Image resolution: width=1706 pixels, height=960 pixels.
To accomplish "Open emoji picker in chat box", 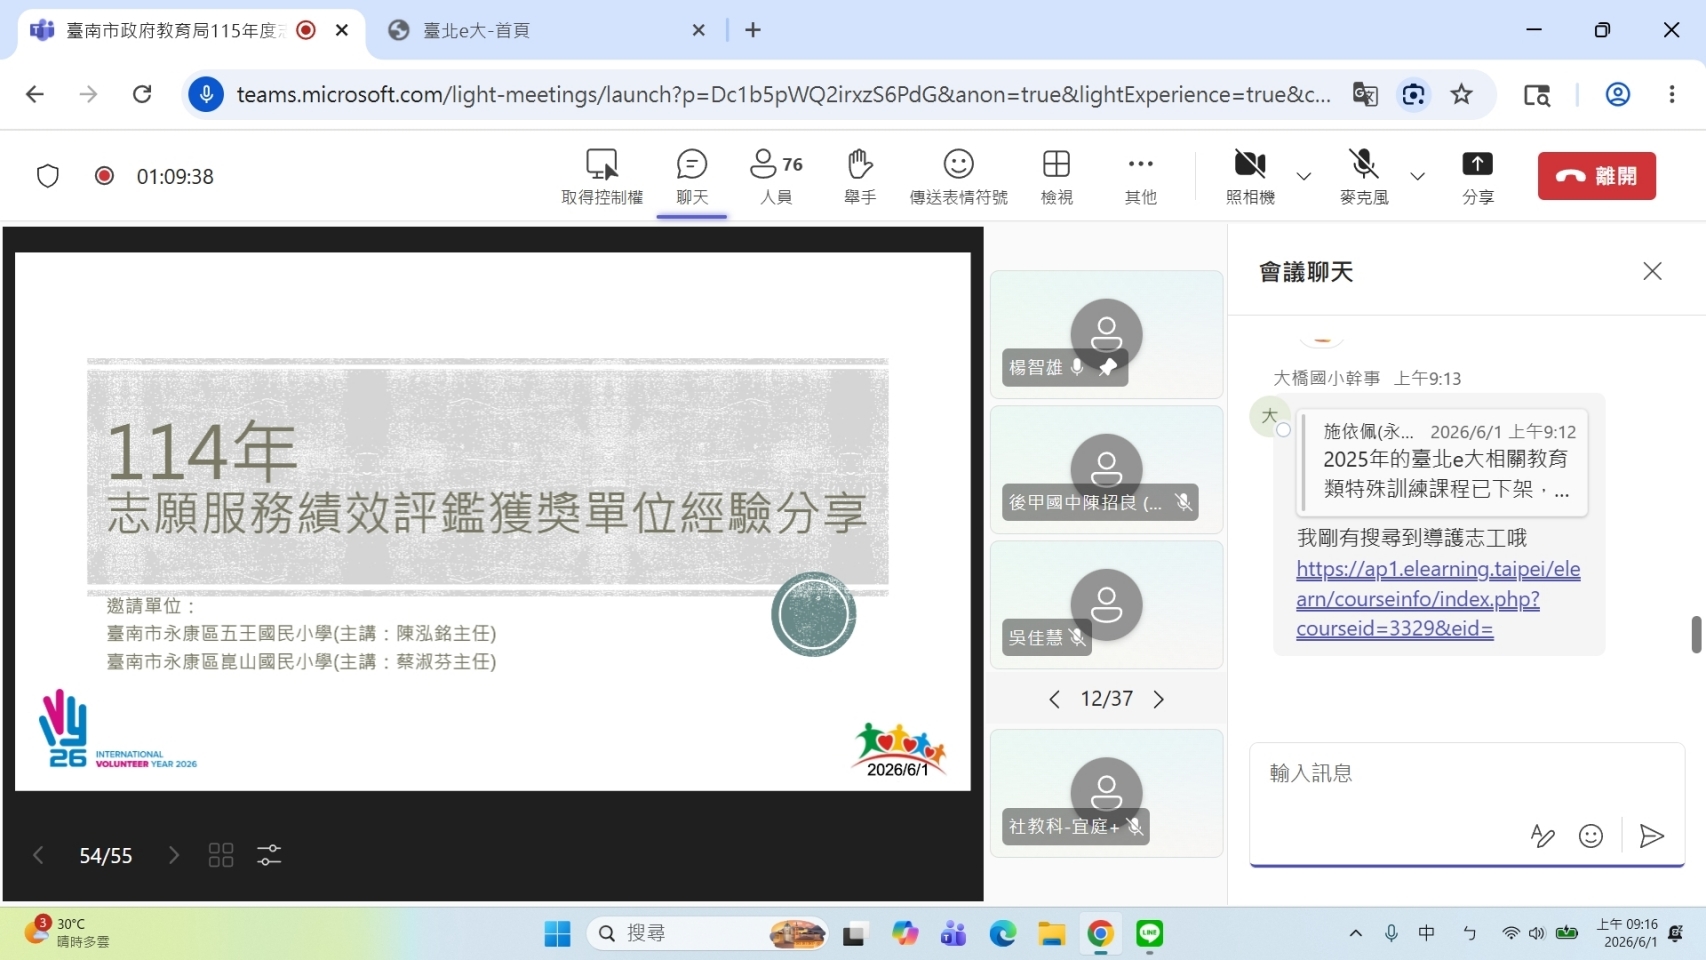I will (x=1590, y=835).
